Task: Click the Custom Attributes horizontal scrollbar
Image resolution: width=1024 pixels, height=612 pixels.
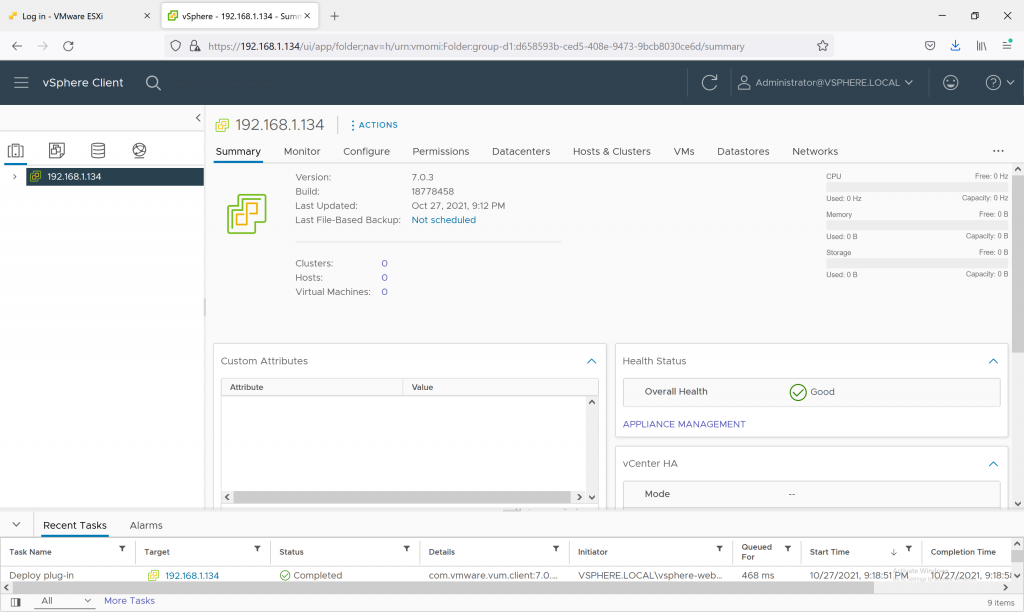Action: [x=402, y=497]
